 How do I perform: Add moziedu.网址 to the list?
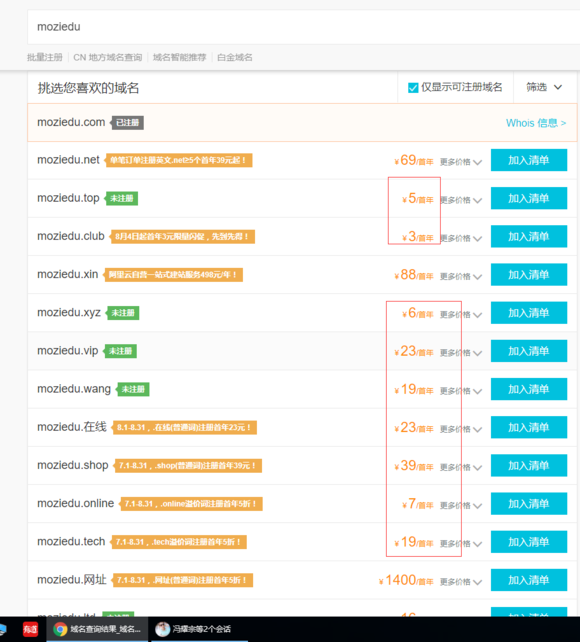pyautogui.click(x=529, y=580)
